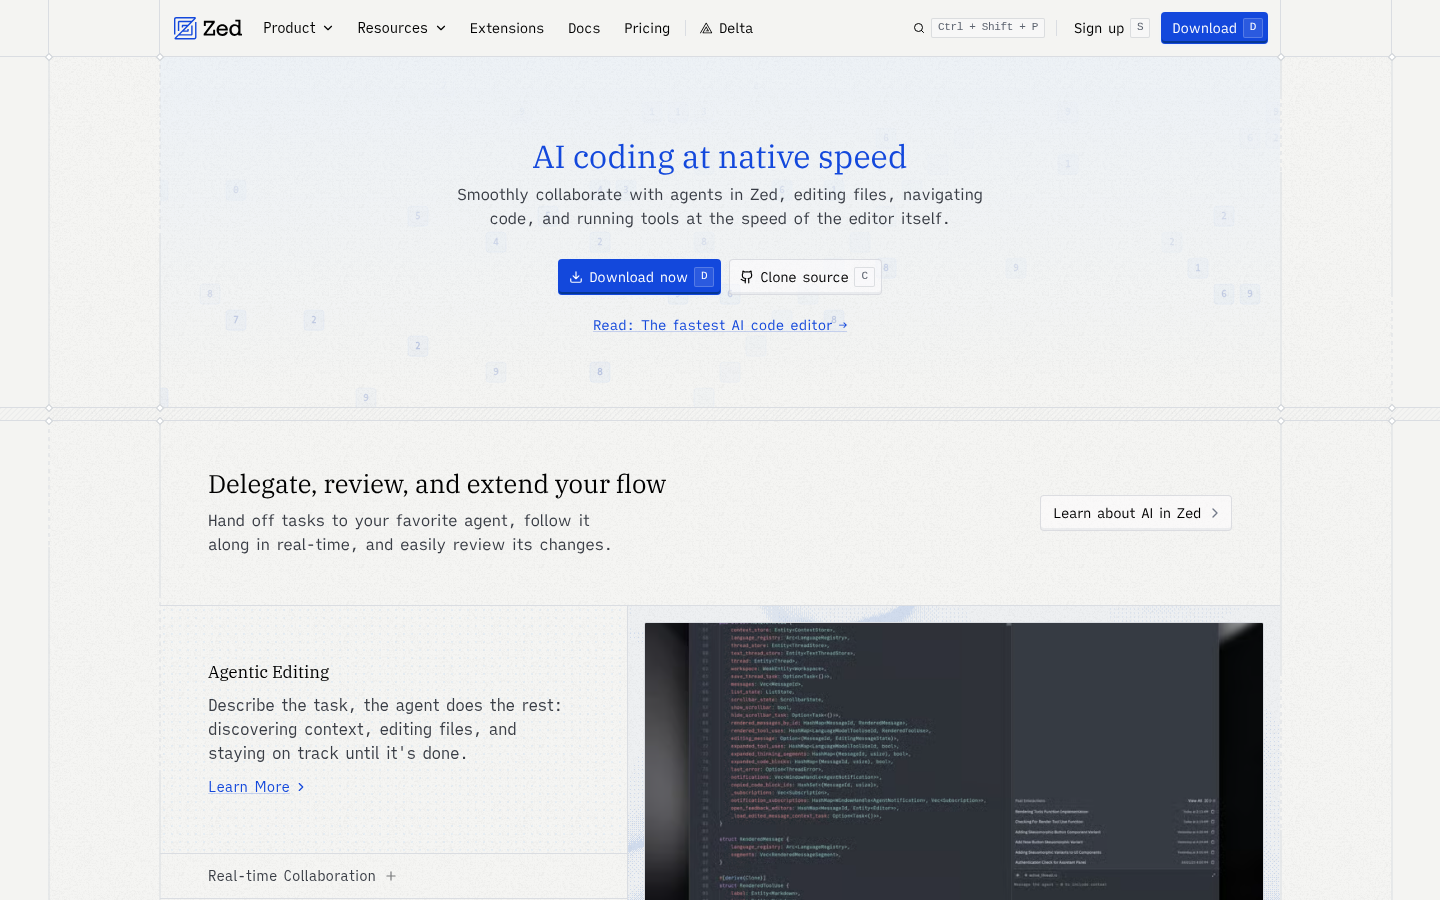1440x900 pixels.
Task: Click the Sign up link
Action: [x=1111, y=28]
